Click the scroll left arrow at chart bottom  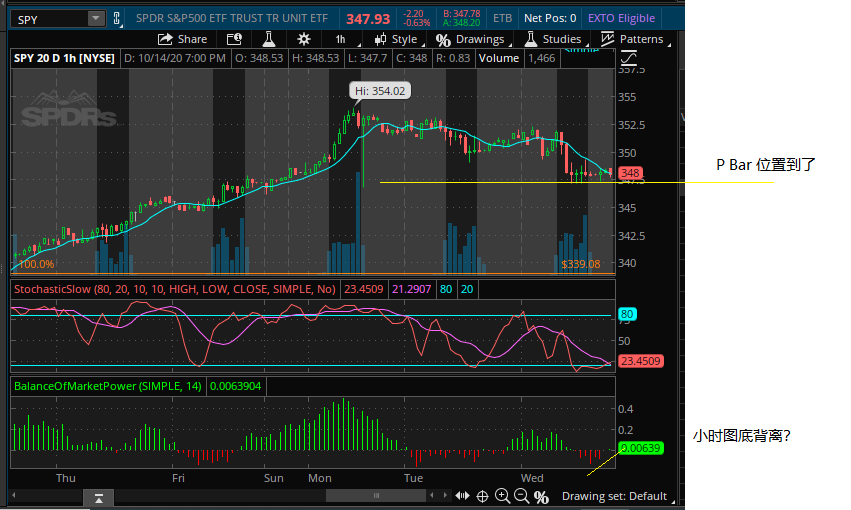point(14,495)
